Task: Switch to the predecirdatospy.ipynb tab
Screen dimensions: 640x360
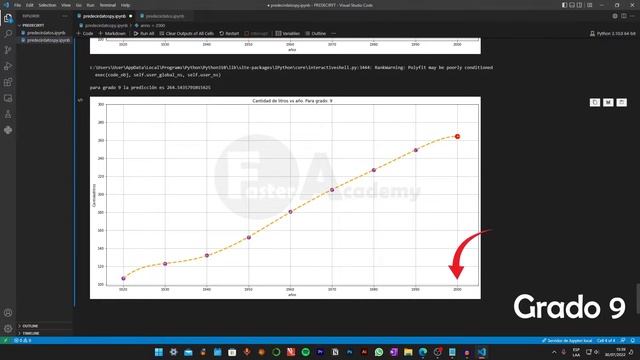Action: click(104, 16)
